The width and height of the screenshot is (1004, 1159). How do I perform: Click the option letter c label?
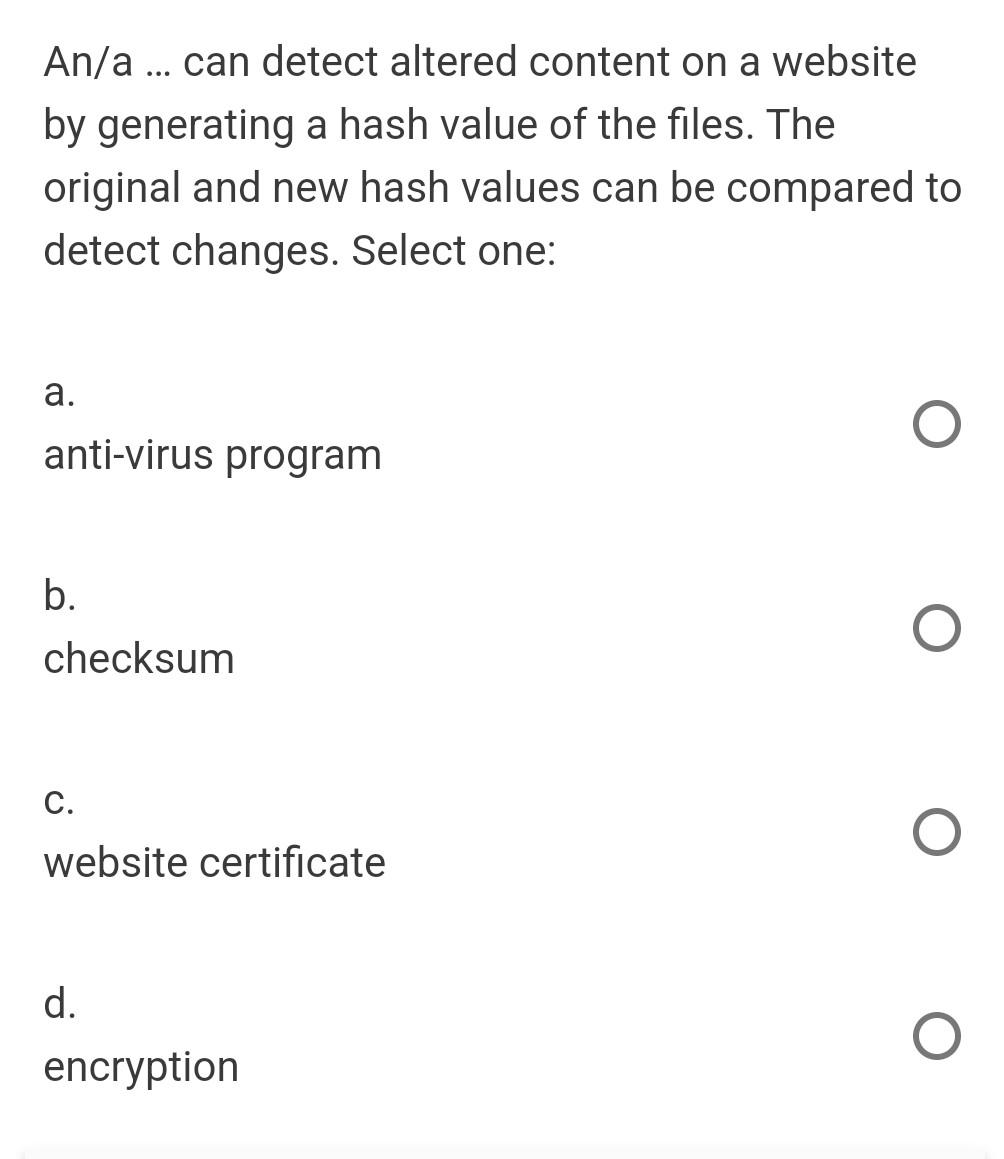58,801
